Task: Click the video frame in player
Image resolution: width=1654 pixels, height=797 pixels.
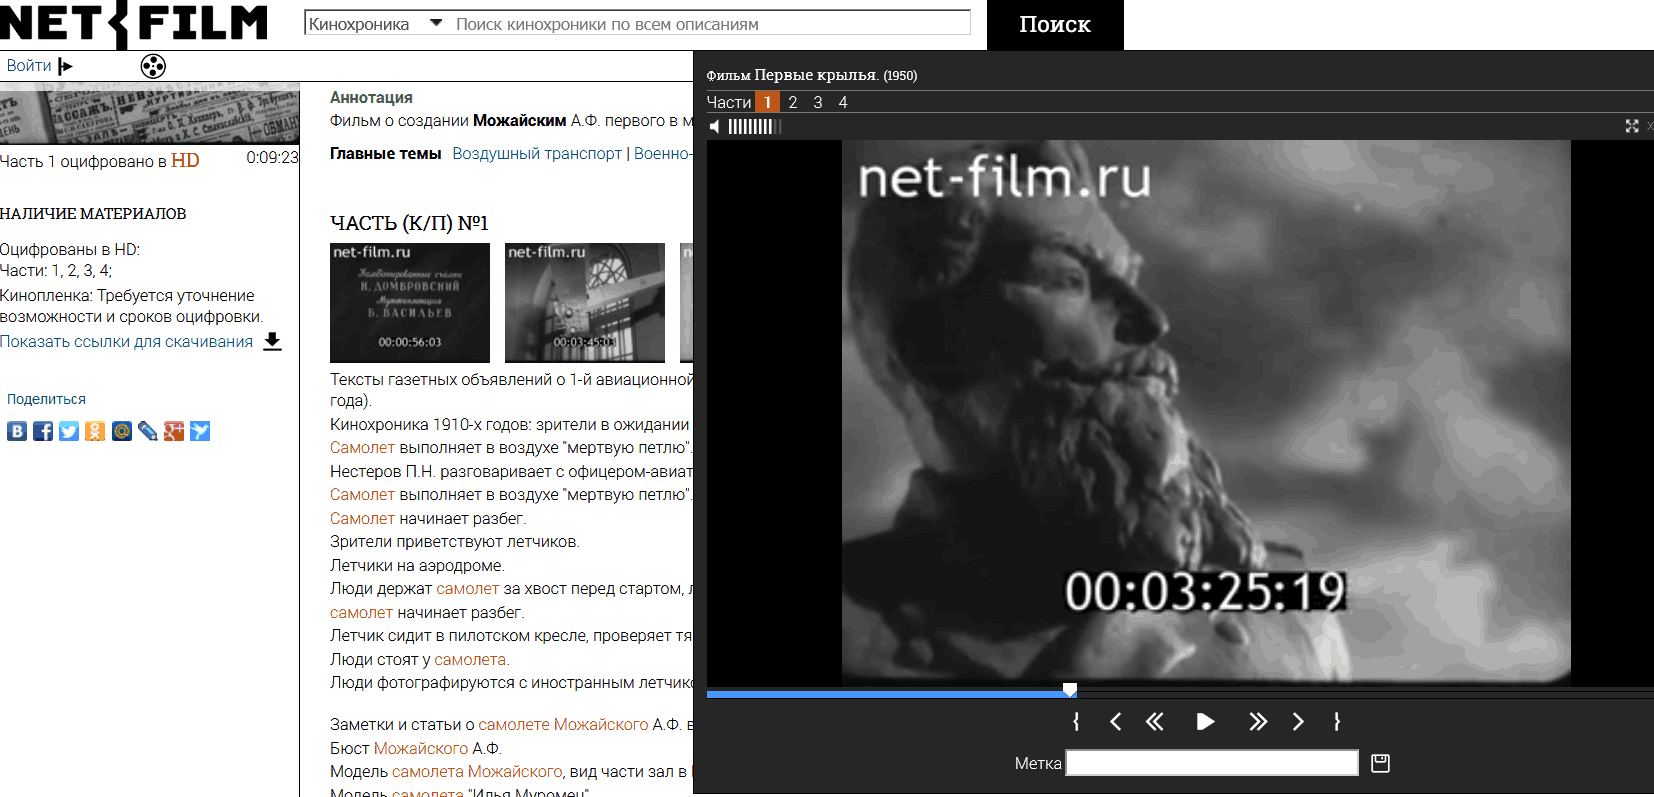Action: pyautogui.click(x=1206, y=413)
